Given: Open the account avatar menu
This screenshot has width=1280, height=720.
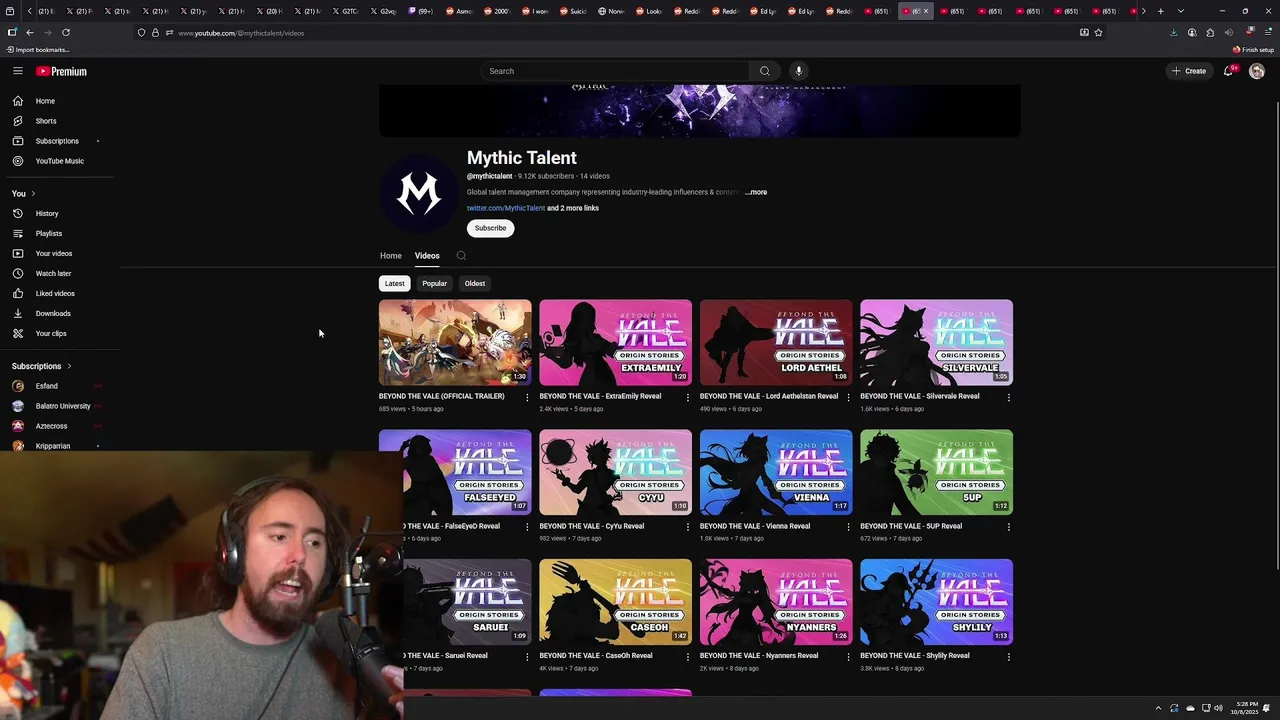Looking at the screenshot, I should click(x=1257, y=71).
